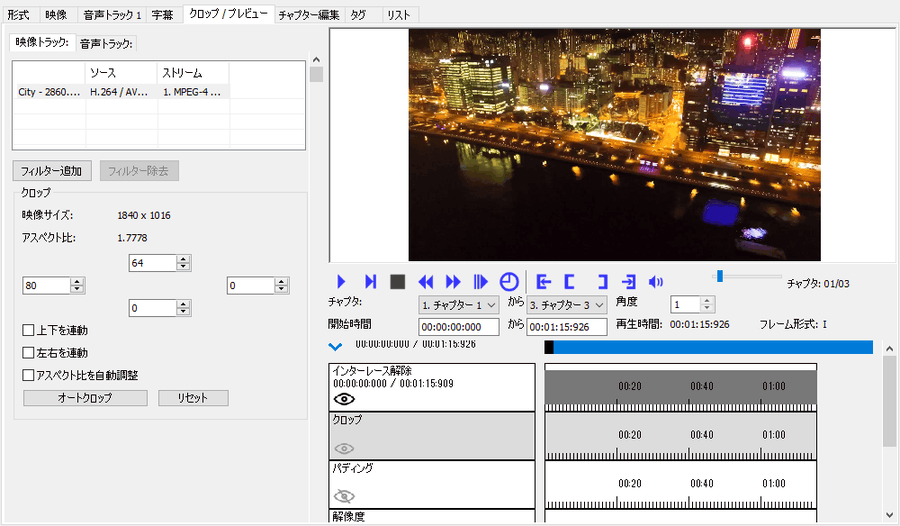900x526 pixels.
Task: Switch to the 形式 tab
Action: (18, 15)
